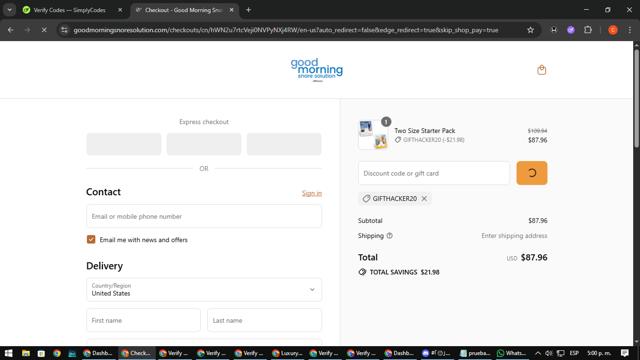Viewport: 640px width, 360px height.
Task: Close the Checkout - Good Morning tab
Action: (x=231, y=10)
